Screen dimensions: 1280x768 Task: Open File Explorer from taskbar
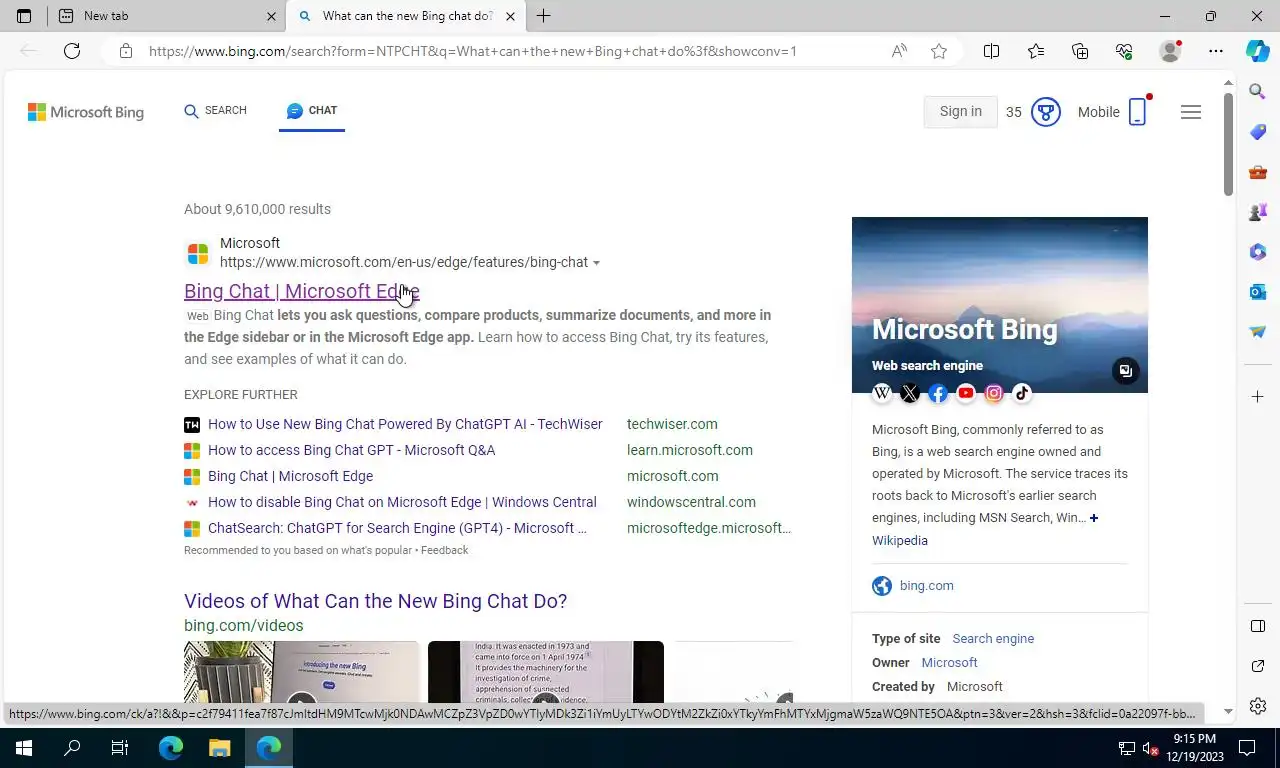[x=219, y=748]
